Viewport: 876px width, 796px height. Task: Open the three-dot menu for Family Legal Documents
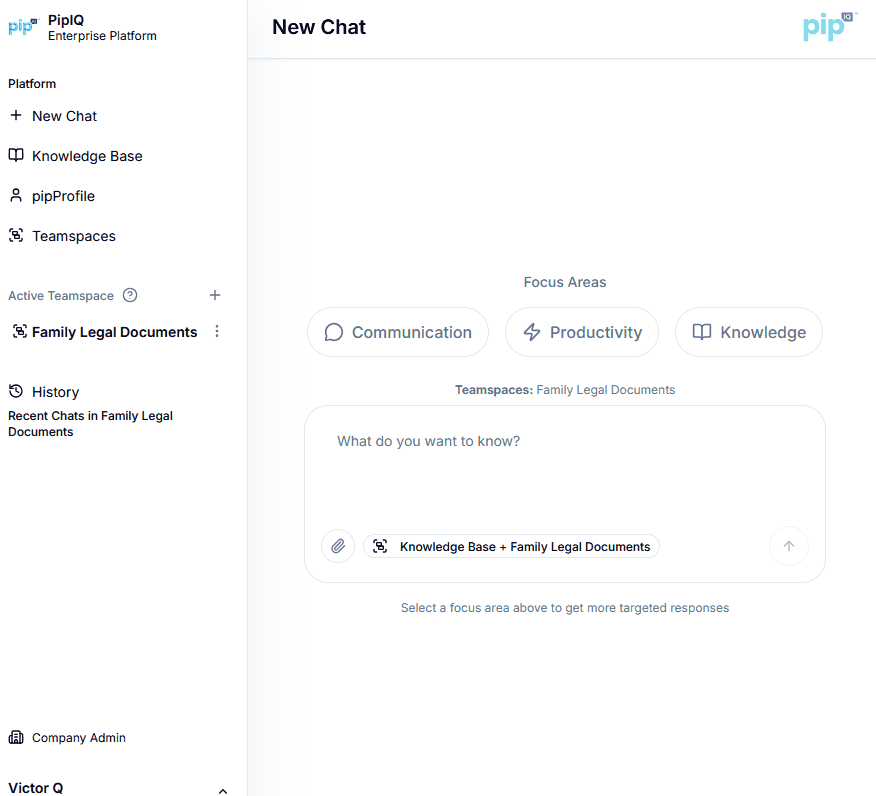217,331
